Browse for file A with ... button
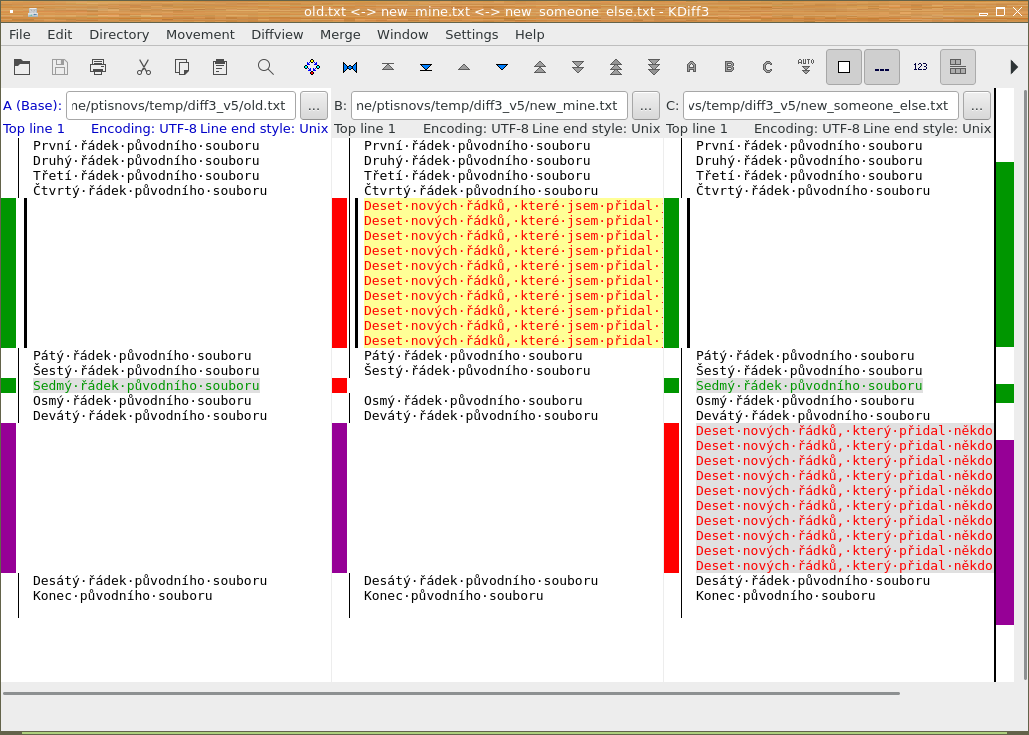 313,105
